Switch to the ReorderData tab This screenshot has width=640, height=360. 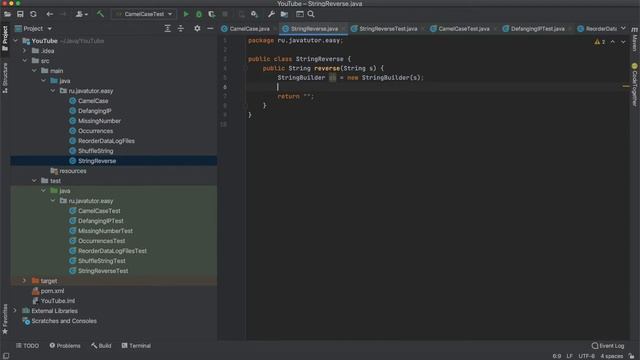(597, 29)
